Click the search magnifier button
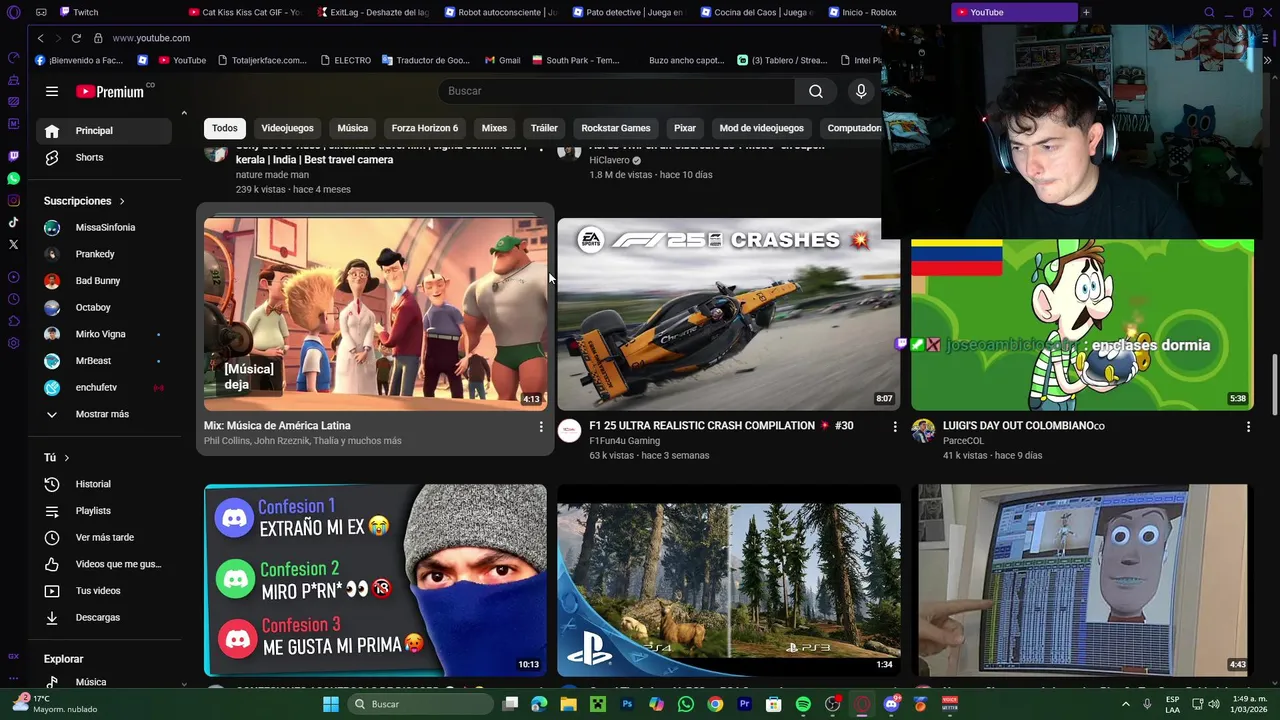The height and width of the screenshot is (720, 1280). [816, 91]
